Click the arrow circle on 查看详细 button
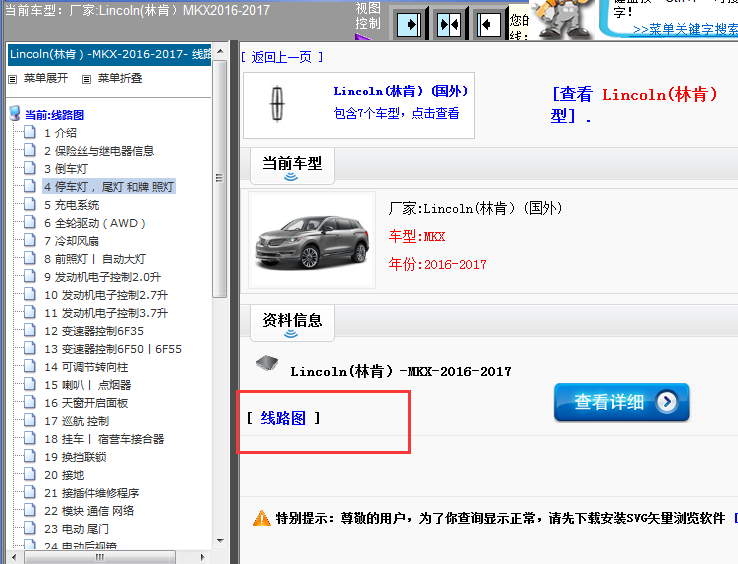The image size is (738, 564). point(667,402)
